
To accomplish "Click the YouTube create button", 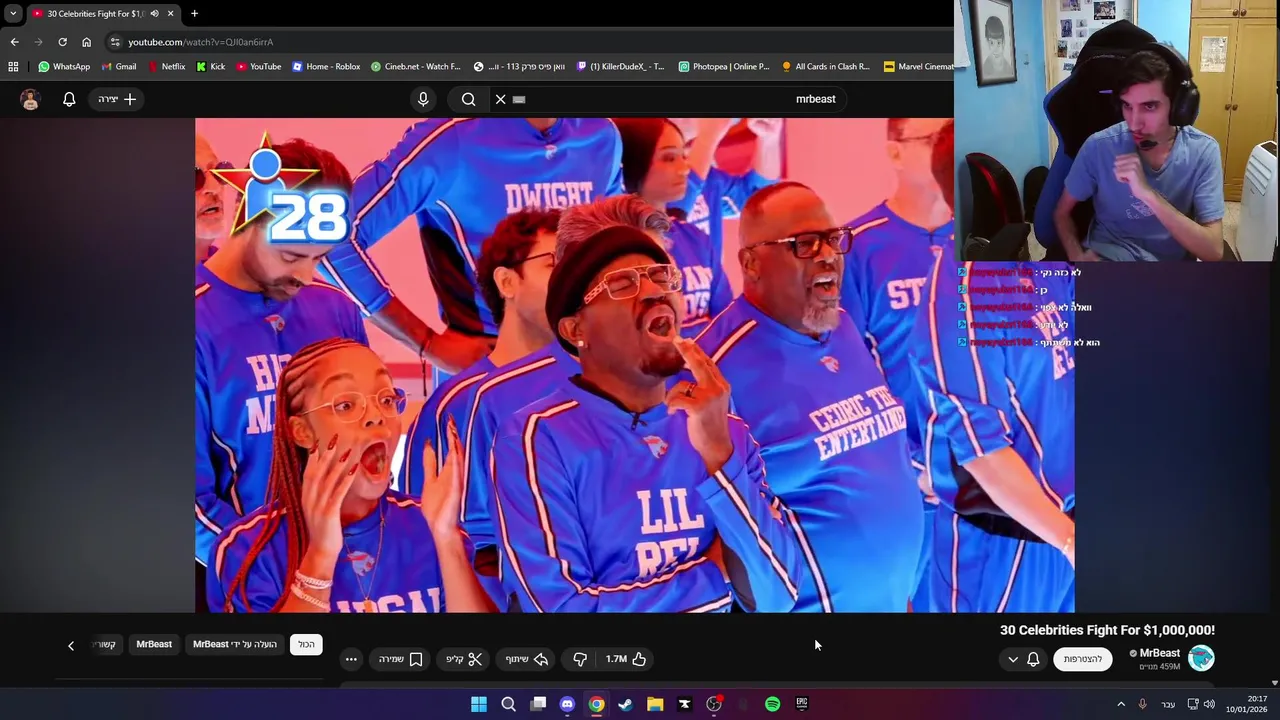I will pyautogui.click(x=117, y=99).
